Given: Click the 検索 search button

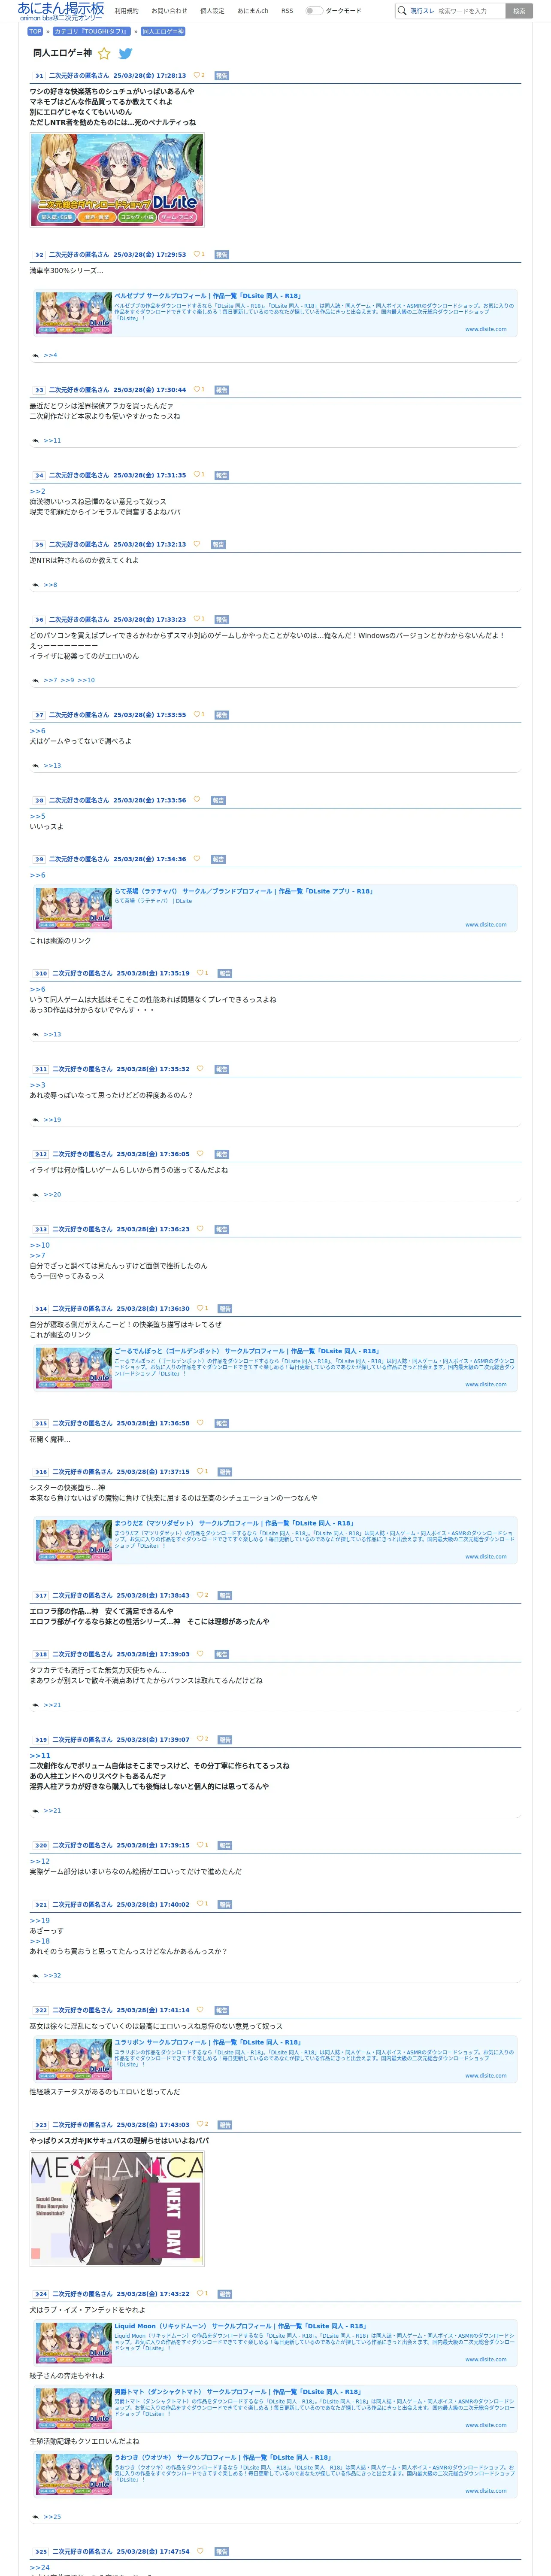Looking at the screenshot, I should click(x=519, y=11).
